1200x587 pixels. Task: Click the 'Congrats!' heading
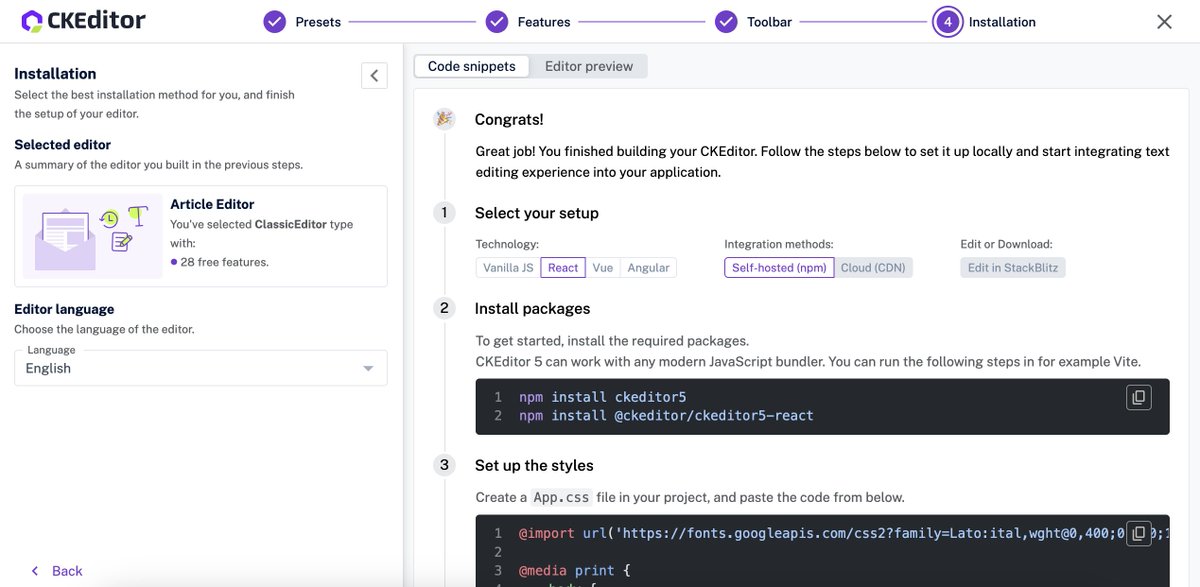[509, 120]
